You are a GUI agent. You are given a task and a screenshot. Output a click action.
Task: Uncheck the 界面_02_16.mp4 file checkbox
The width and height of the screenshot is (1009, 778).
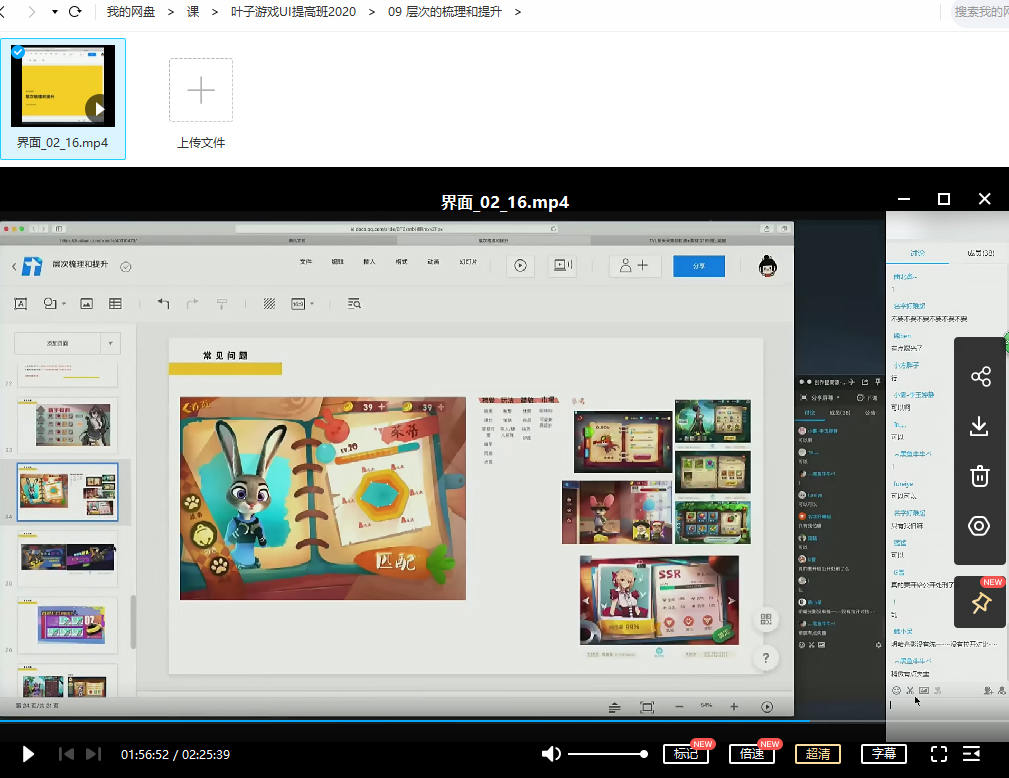[18, 52]
